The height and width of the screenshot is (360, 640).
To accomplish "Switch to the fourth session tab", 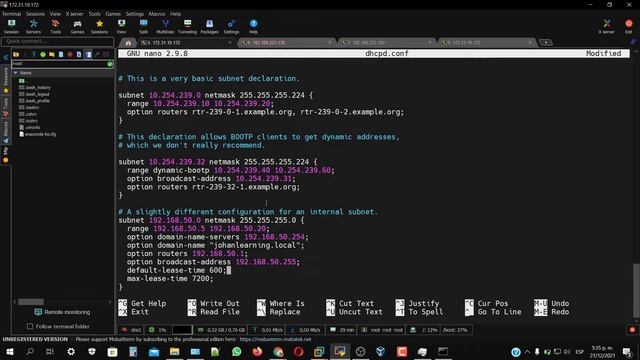I will (486, 42).
